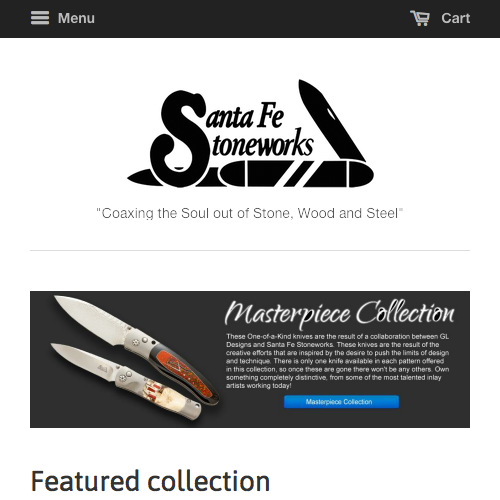Viewport: 500px width, 500px height.
Task: Click the Santa Fe Stoneworks logo
Action: click(250, 133)
